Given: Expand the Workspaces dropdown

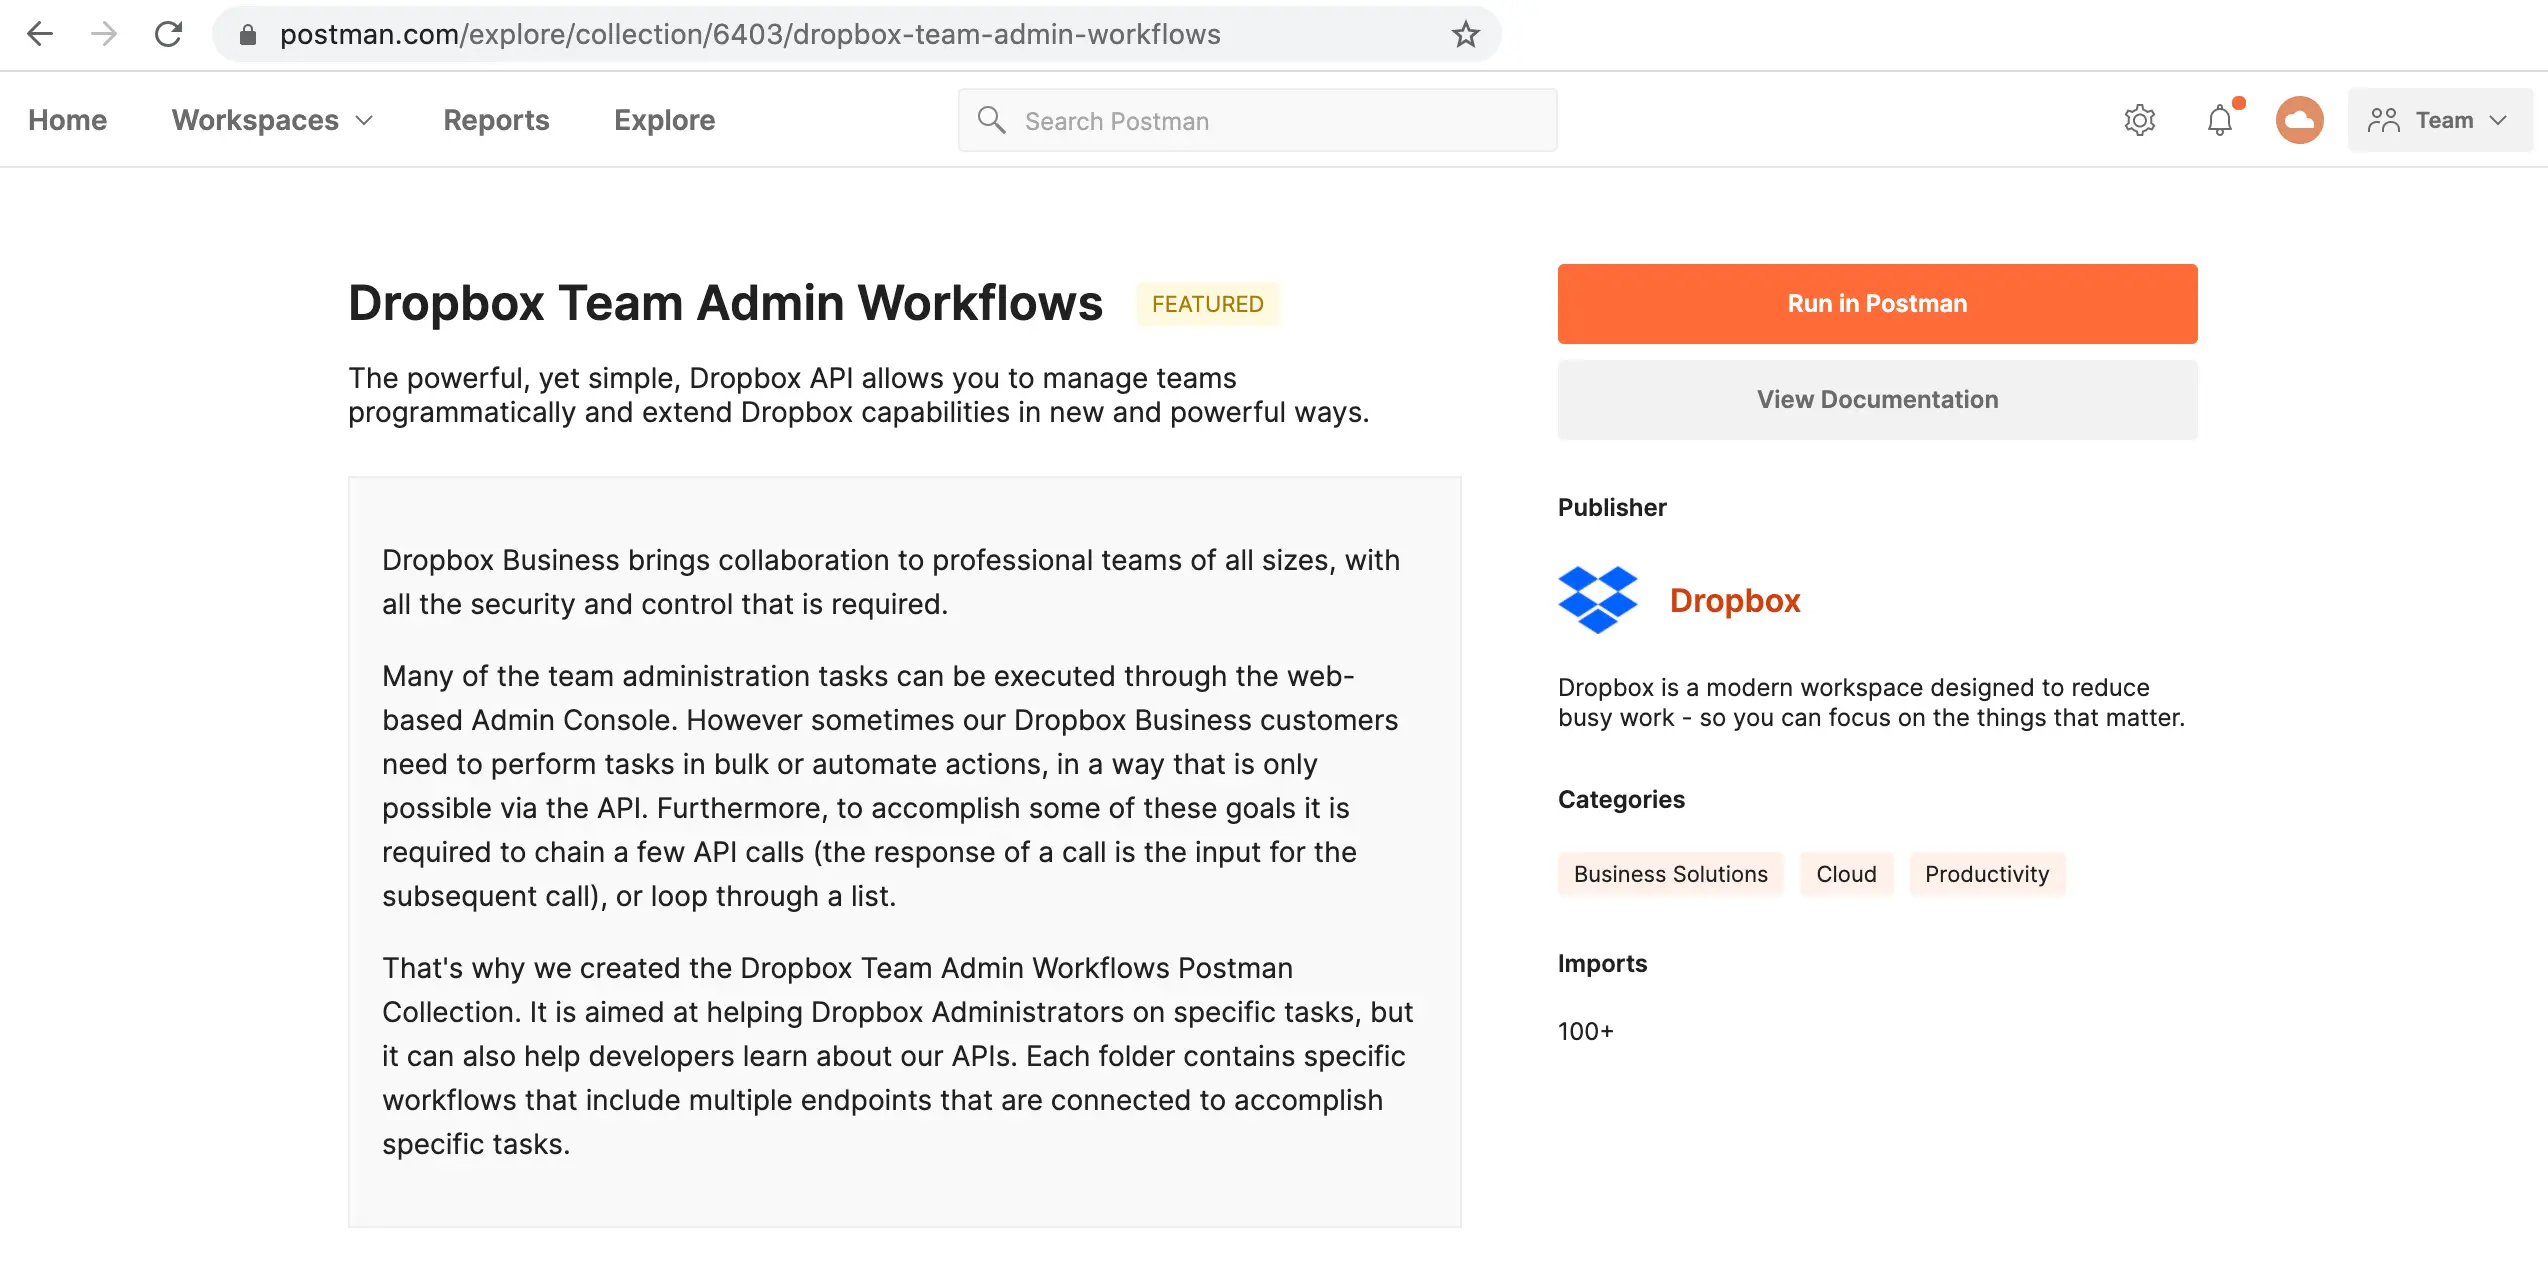Looking at the screenshot, I should pyautogui.click(x=273, y=120).
